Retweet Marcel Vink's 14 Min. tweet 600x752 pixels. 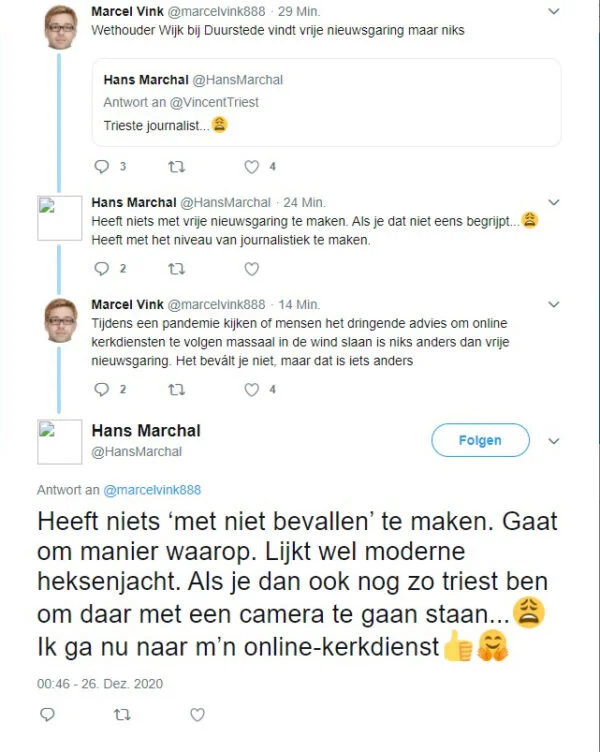pyautogui.click(x=176, y=390)
